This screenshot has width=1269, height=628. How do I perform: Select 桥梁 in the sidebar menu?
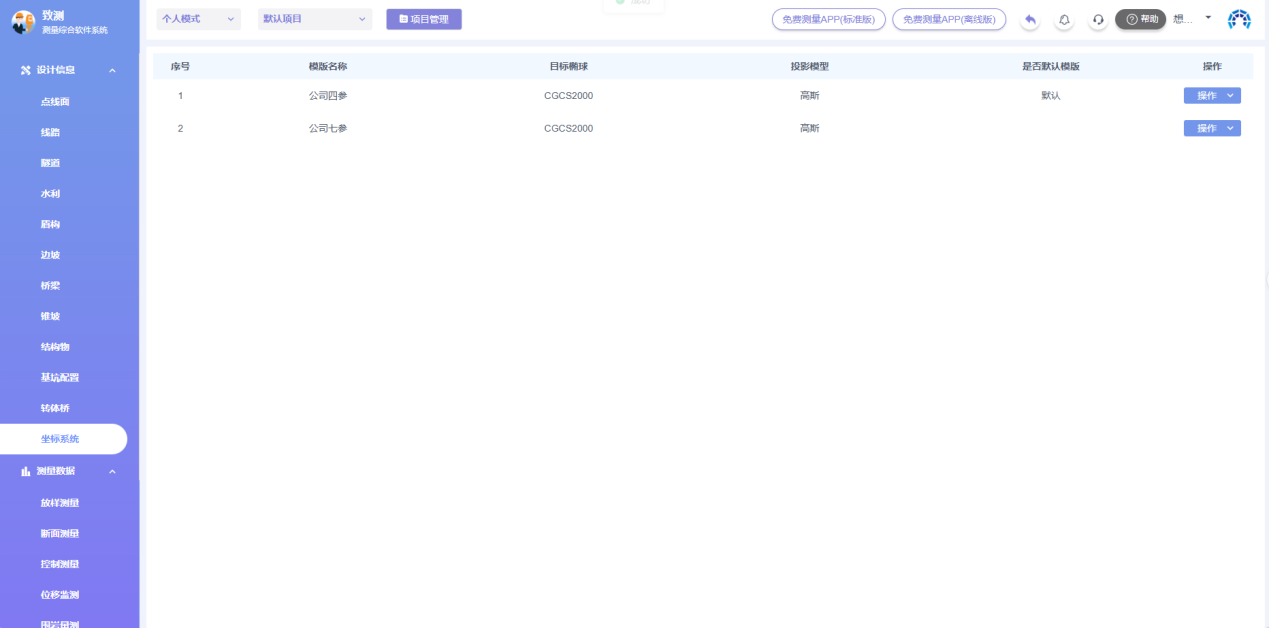(50, 286)
